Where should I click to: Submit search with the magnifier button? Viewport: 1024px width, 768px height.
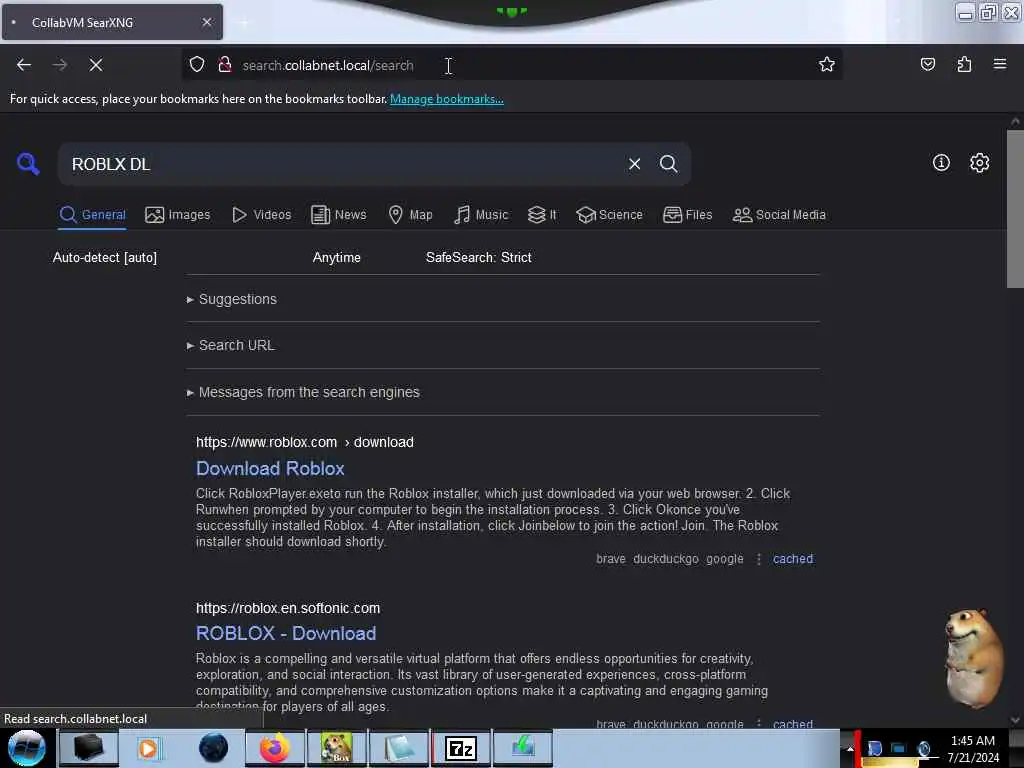point(669,164)
